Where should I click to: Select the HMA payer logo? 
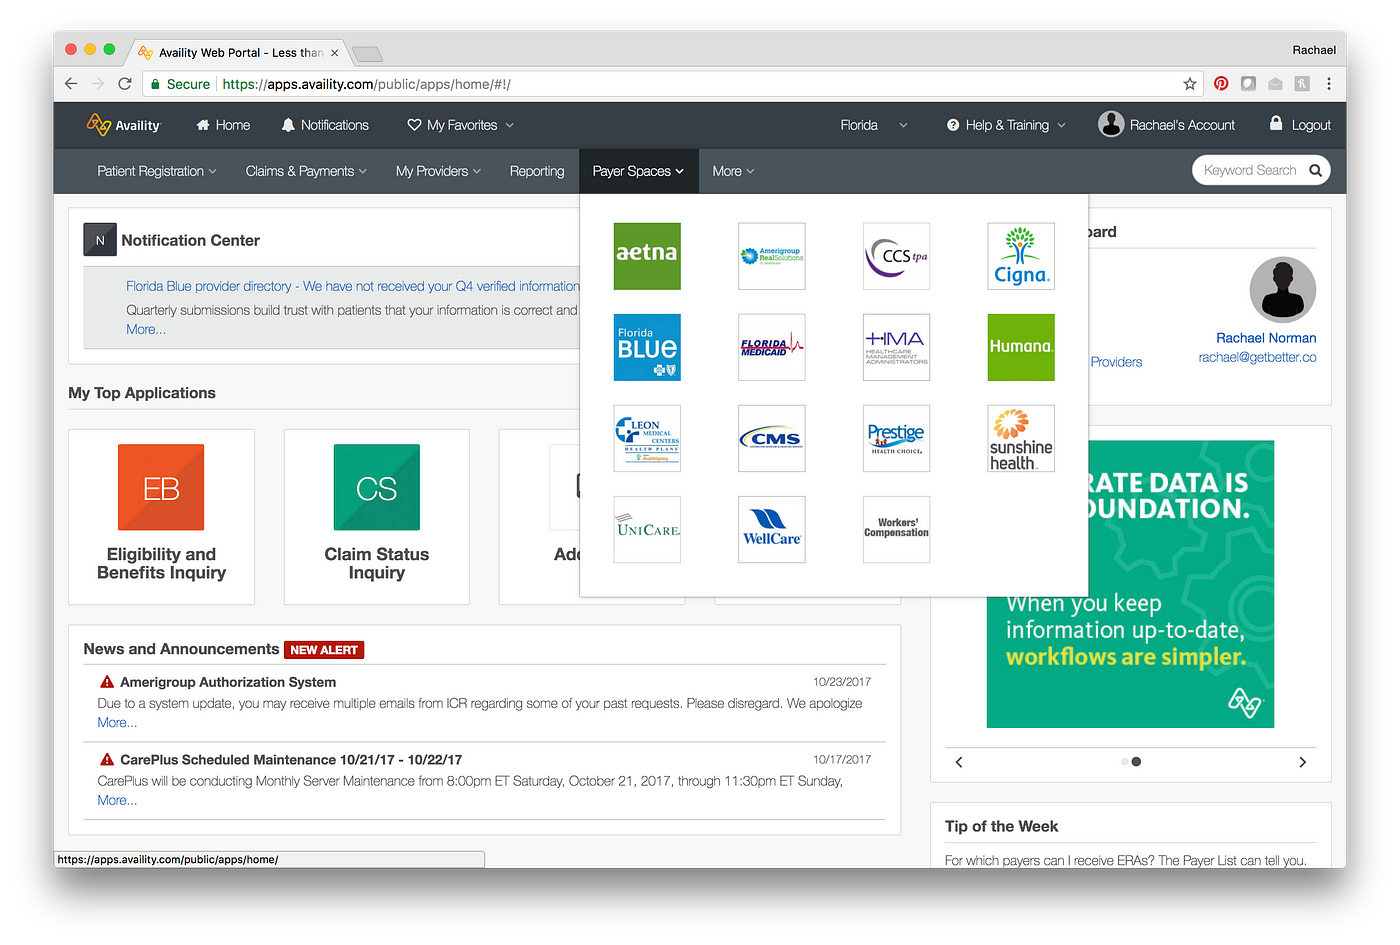click(x=896, y=347)
